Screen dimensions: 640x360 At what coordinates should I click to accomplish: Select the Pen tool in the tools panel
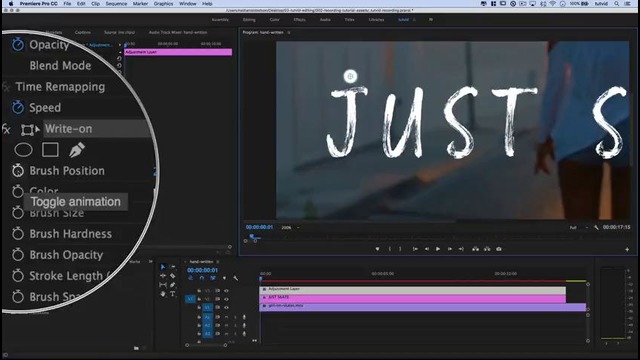tap(173, 284)
